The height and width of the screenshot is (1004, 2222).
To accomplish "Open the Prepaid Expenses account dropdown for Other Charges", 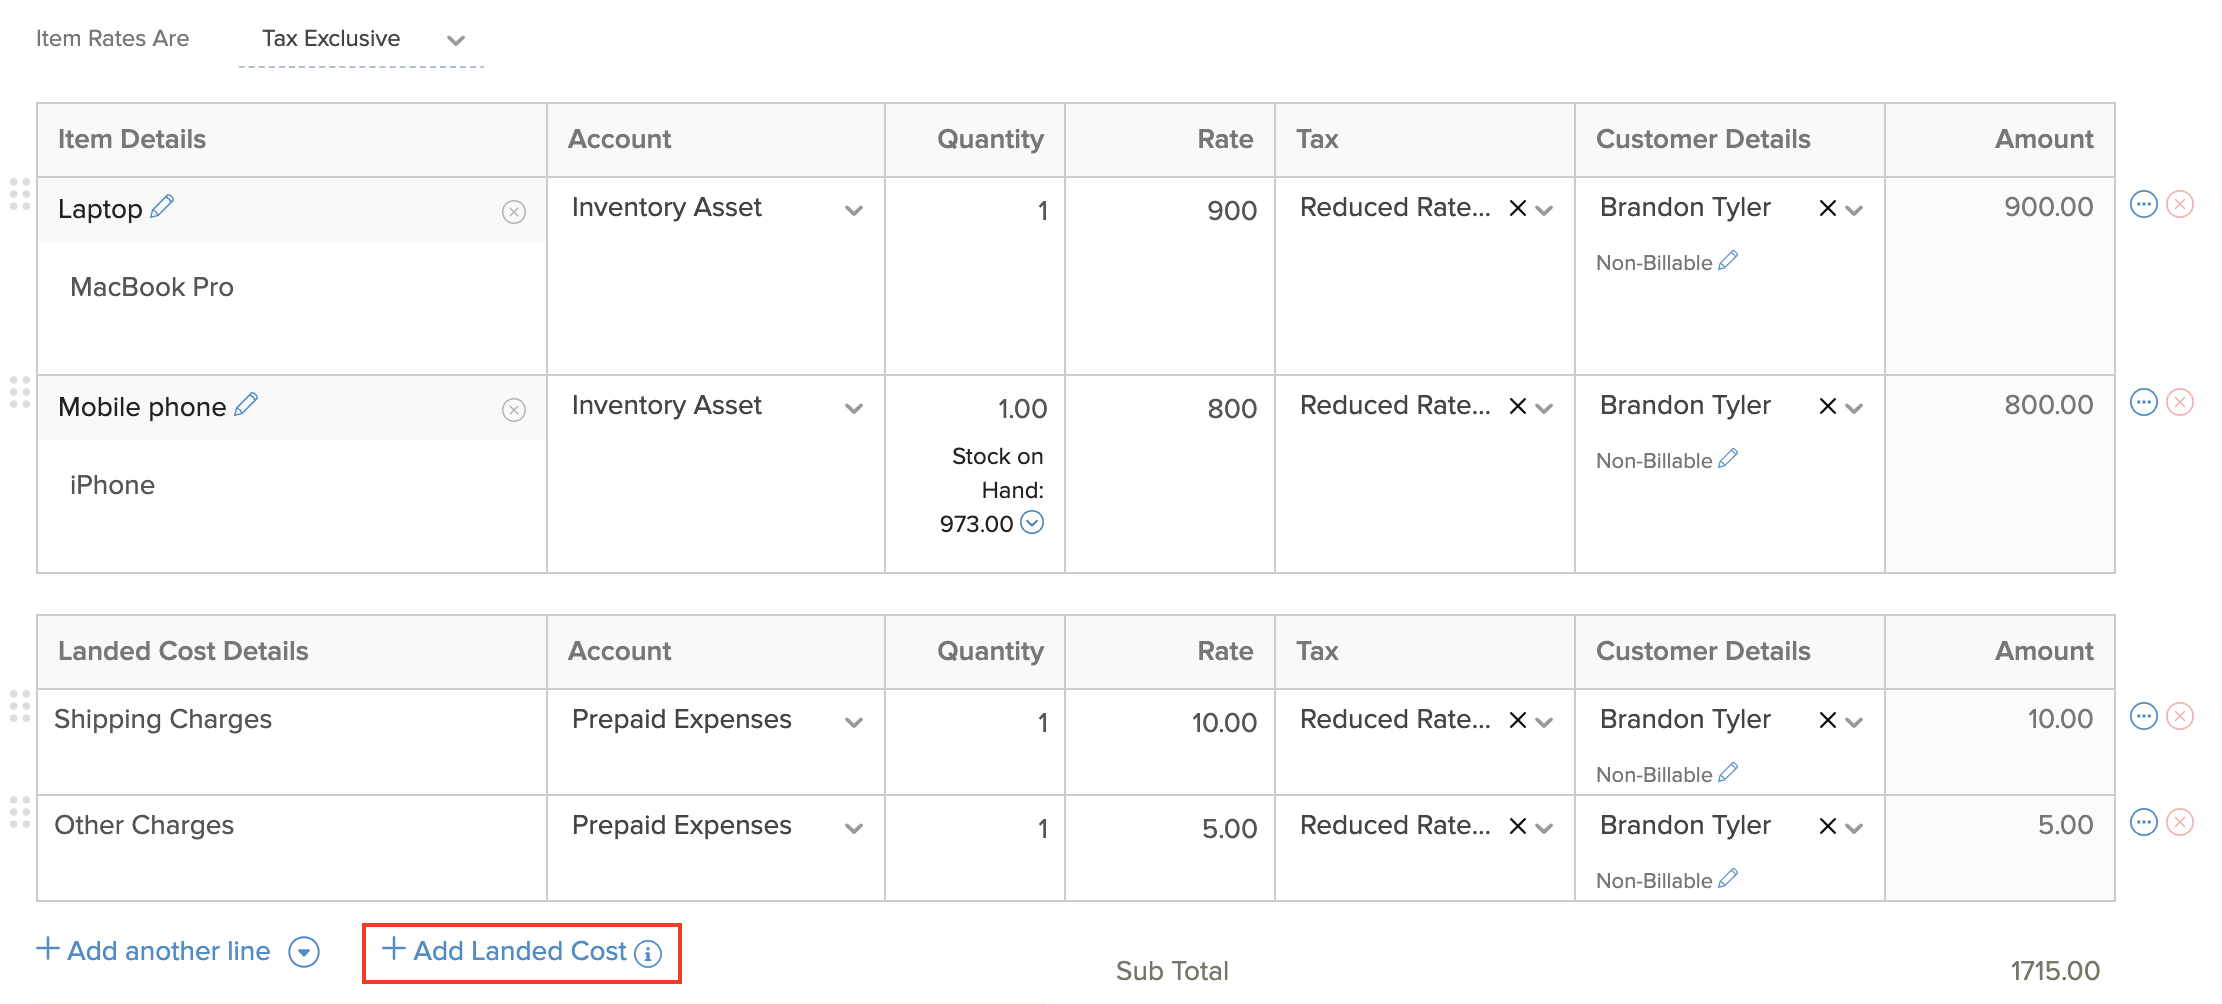I will [x=855, y=827].
